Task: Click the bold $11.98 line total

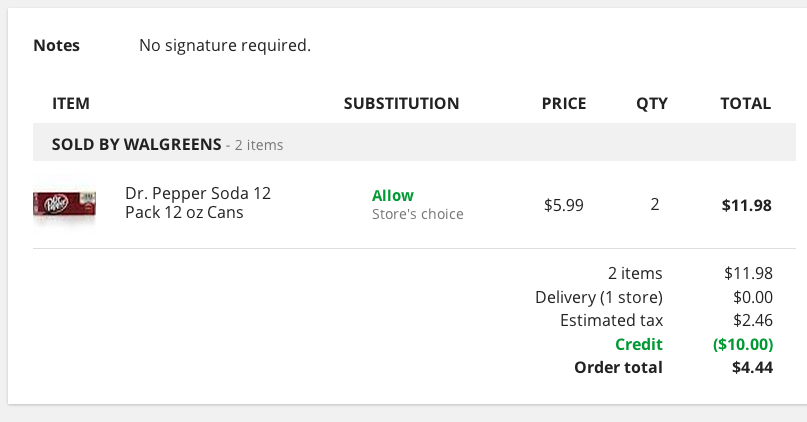Action: coord(746,206)
